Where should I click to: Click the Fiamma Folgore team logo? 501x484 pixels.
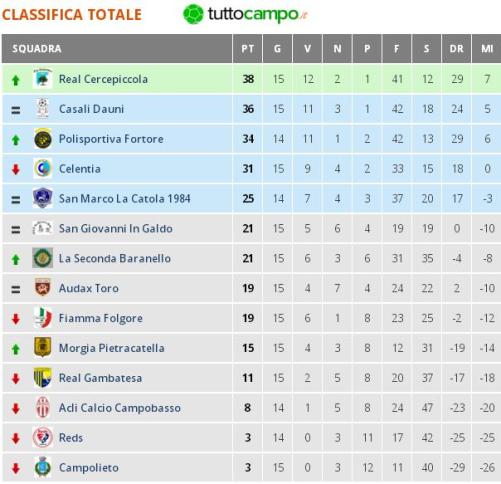tap(43, 318)
